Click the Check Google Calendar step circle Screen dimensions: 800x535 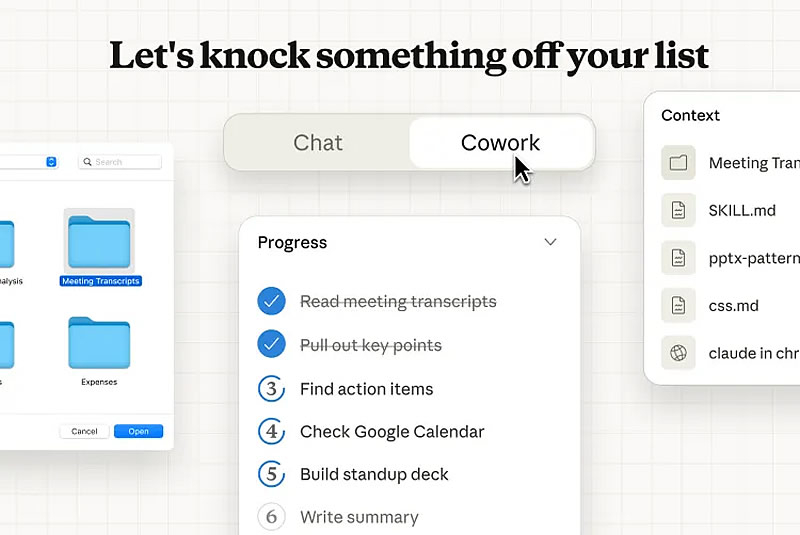271,432
